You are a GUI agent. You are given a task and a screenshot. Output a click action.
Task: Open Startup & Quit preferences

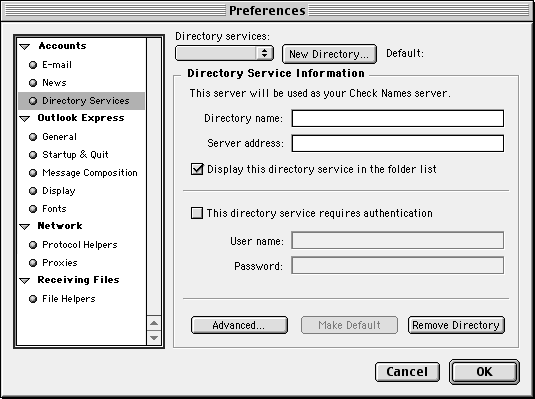click(x=75, y=155)
